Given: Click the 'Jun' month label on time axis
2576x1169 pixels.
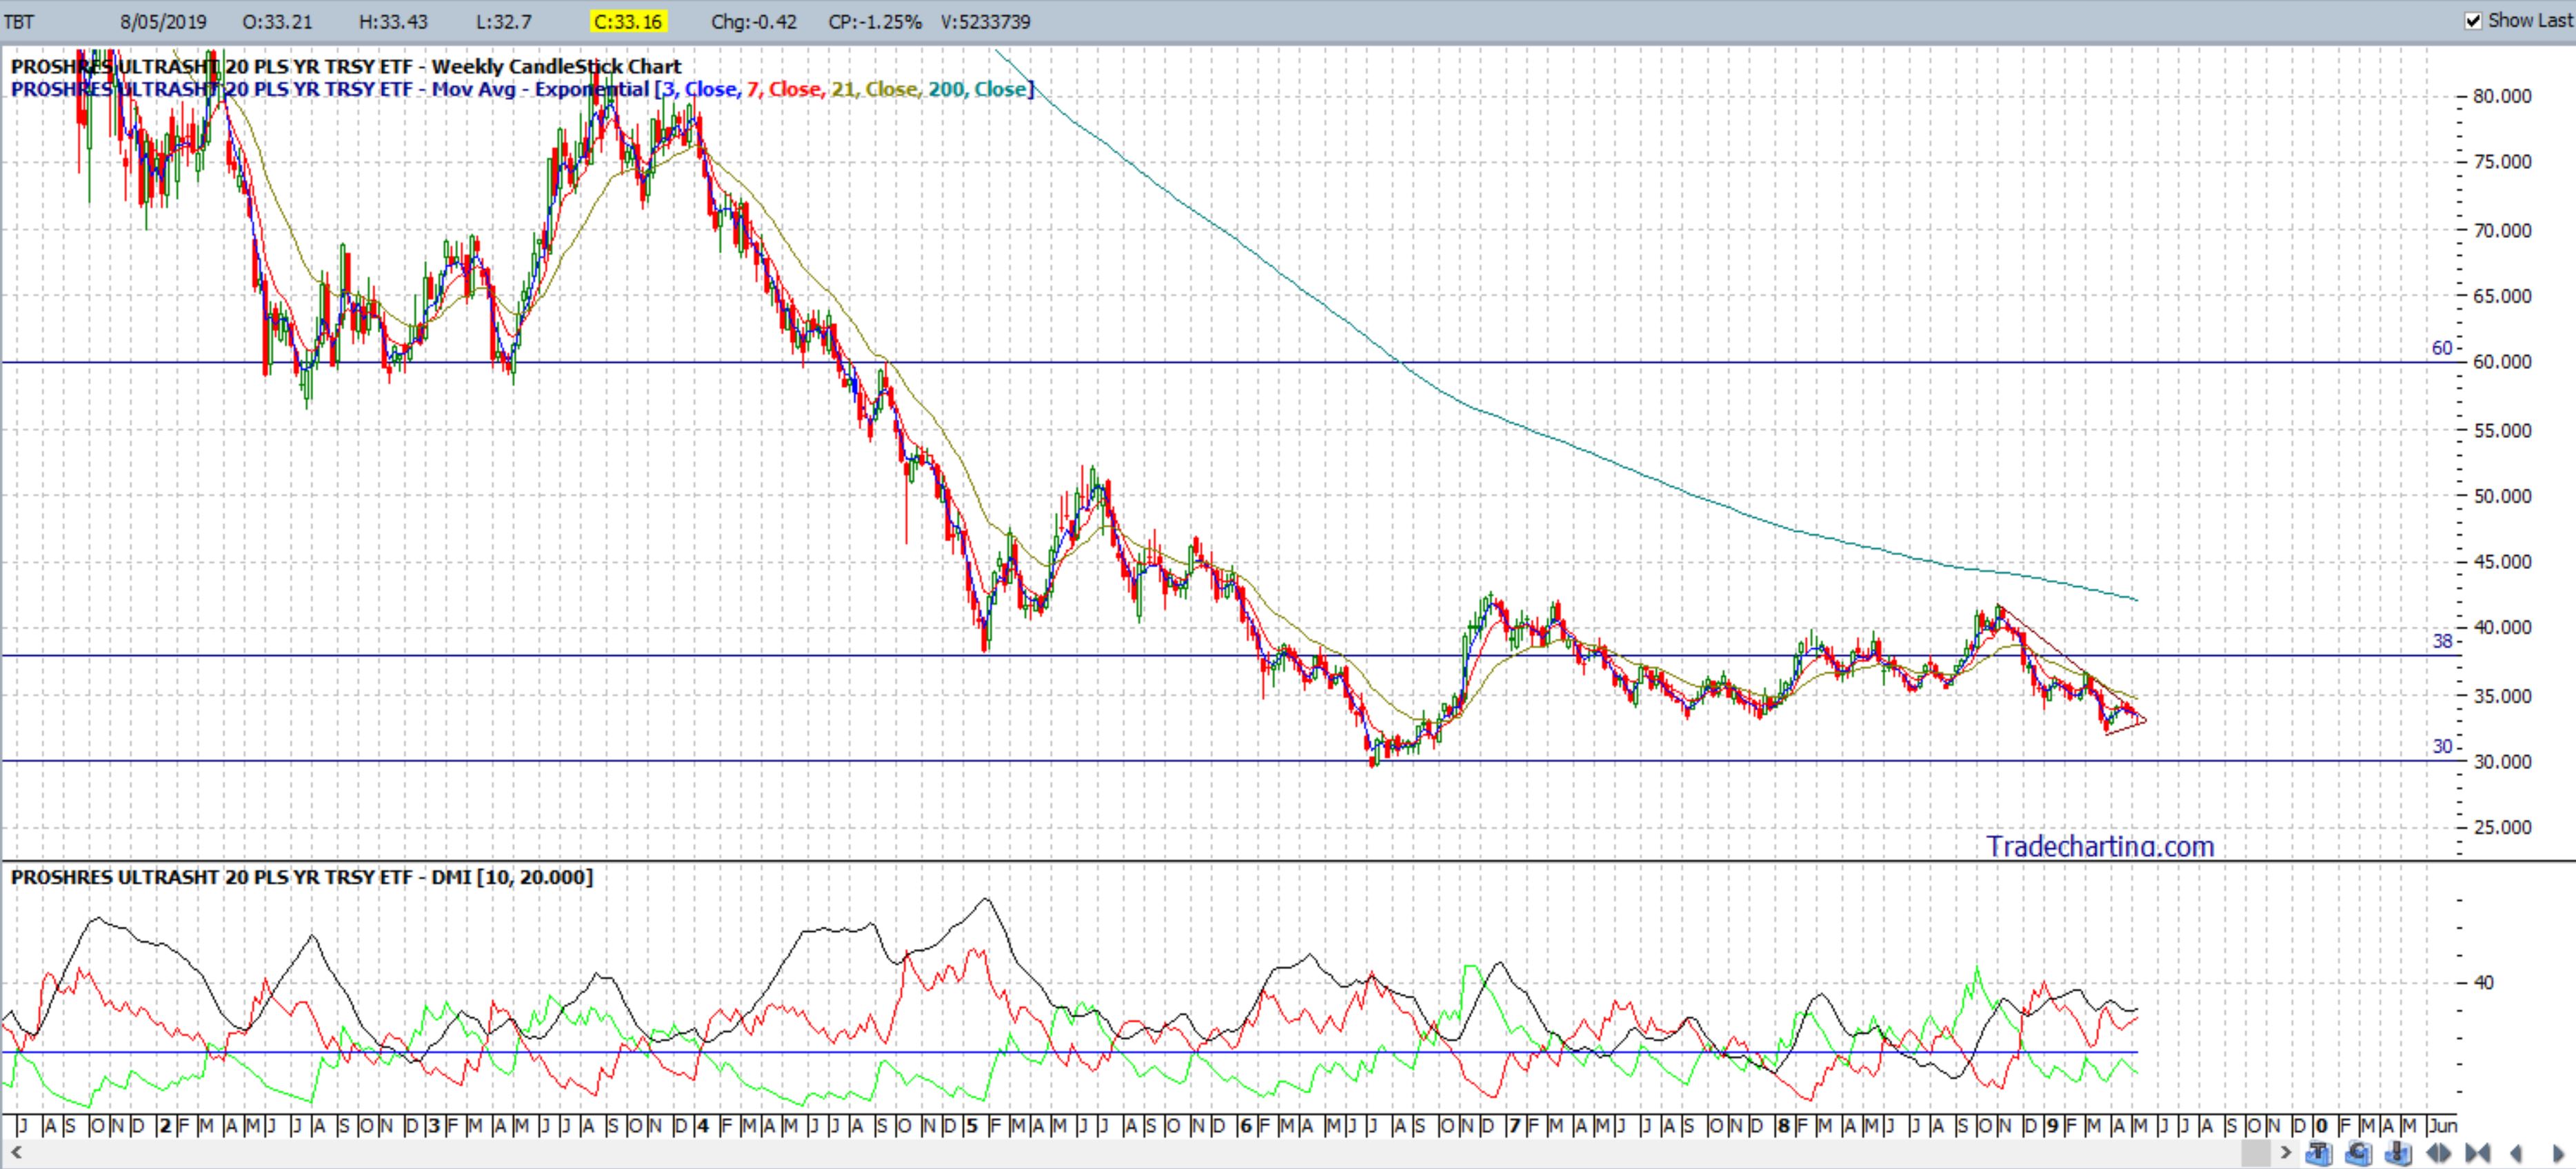Looking at the screenshot, I should (2443, 1126).
